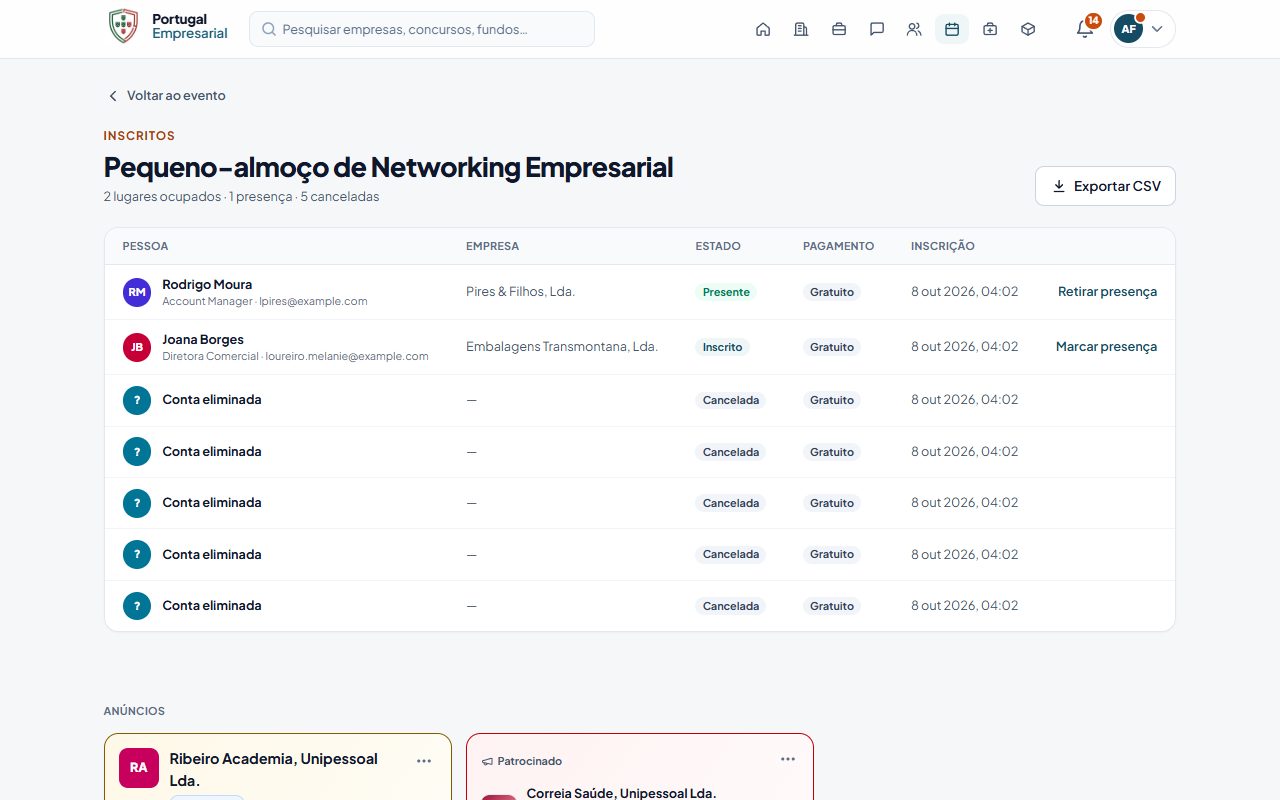
Task: Click the Portugal Empresarial shield logo
Action: coord(123,27)
